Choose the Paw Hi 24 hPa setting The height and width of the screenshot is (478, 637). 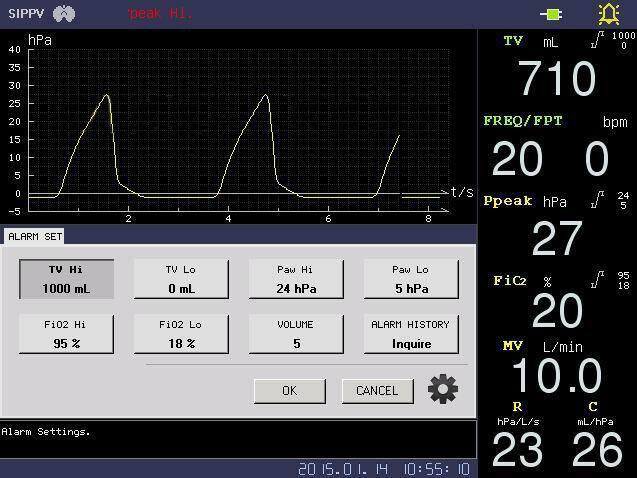tap(296, 279)
